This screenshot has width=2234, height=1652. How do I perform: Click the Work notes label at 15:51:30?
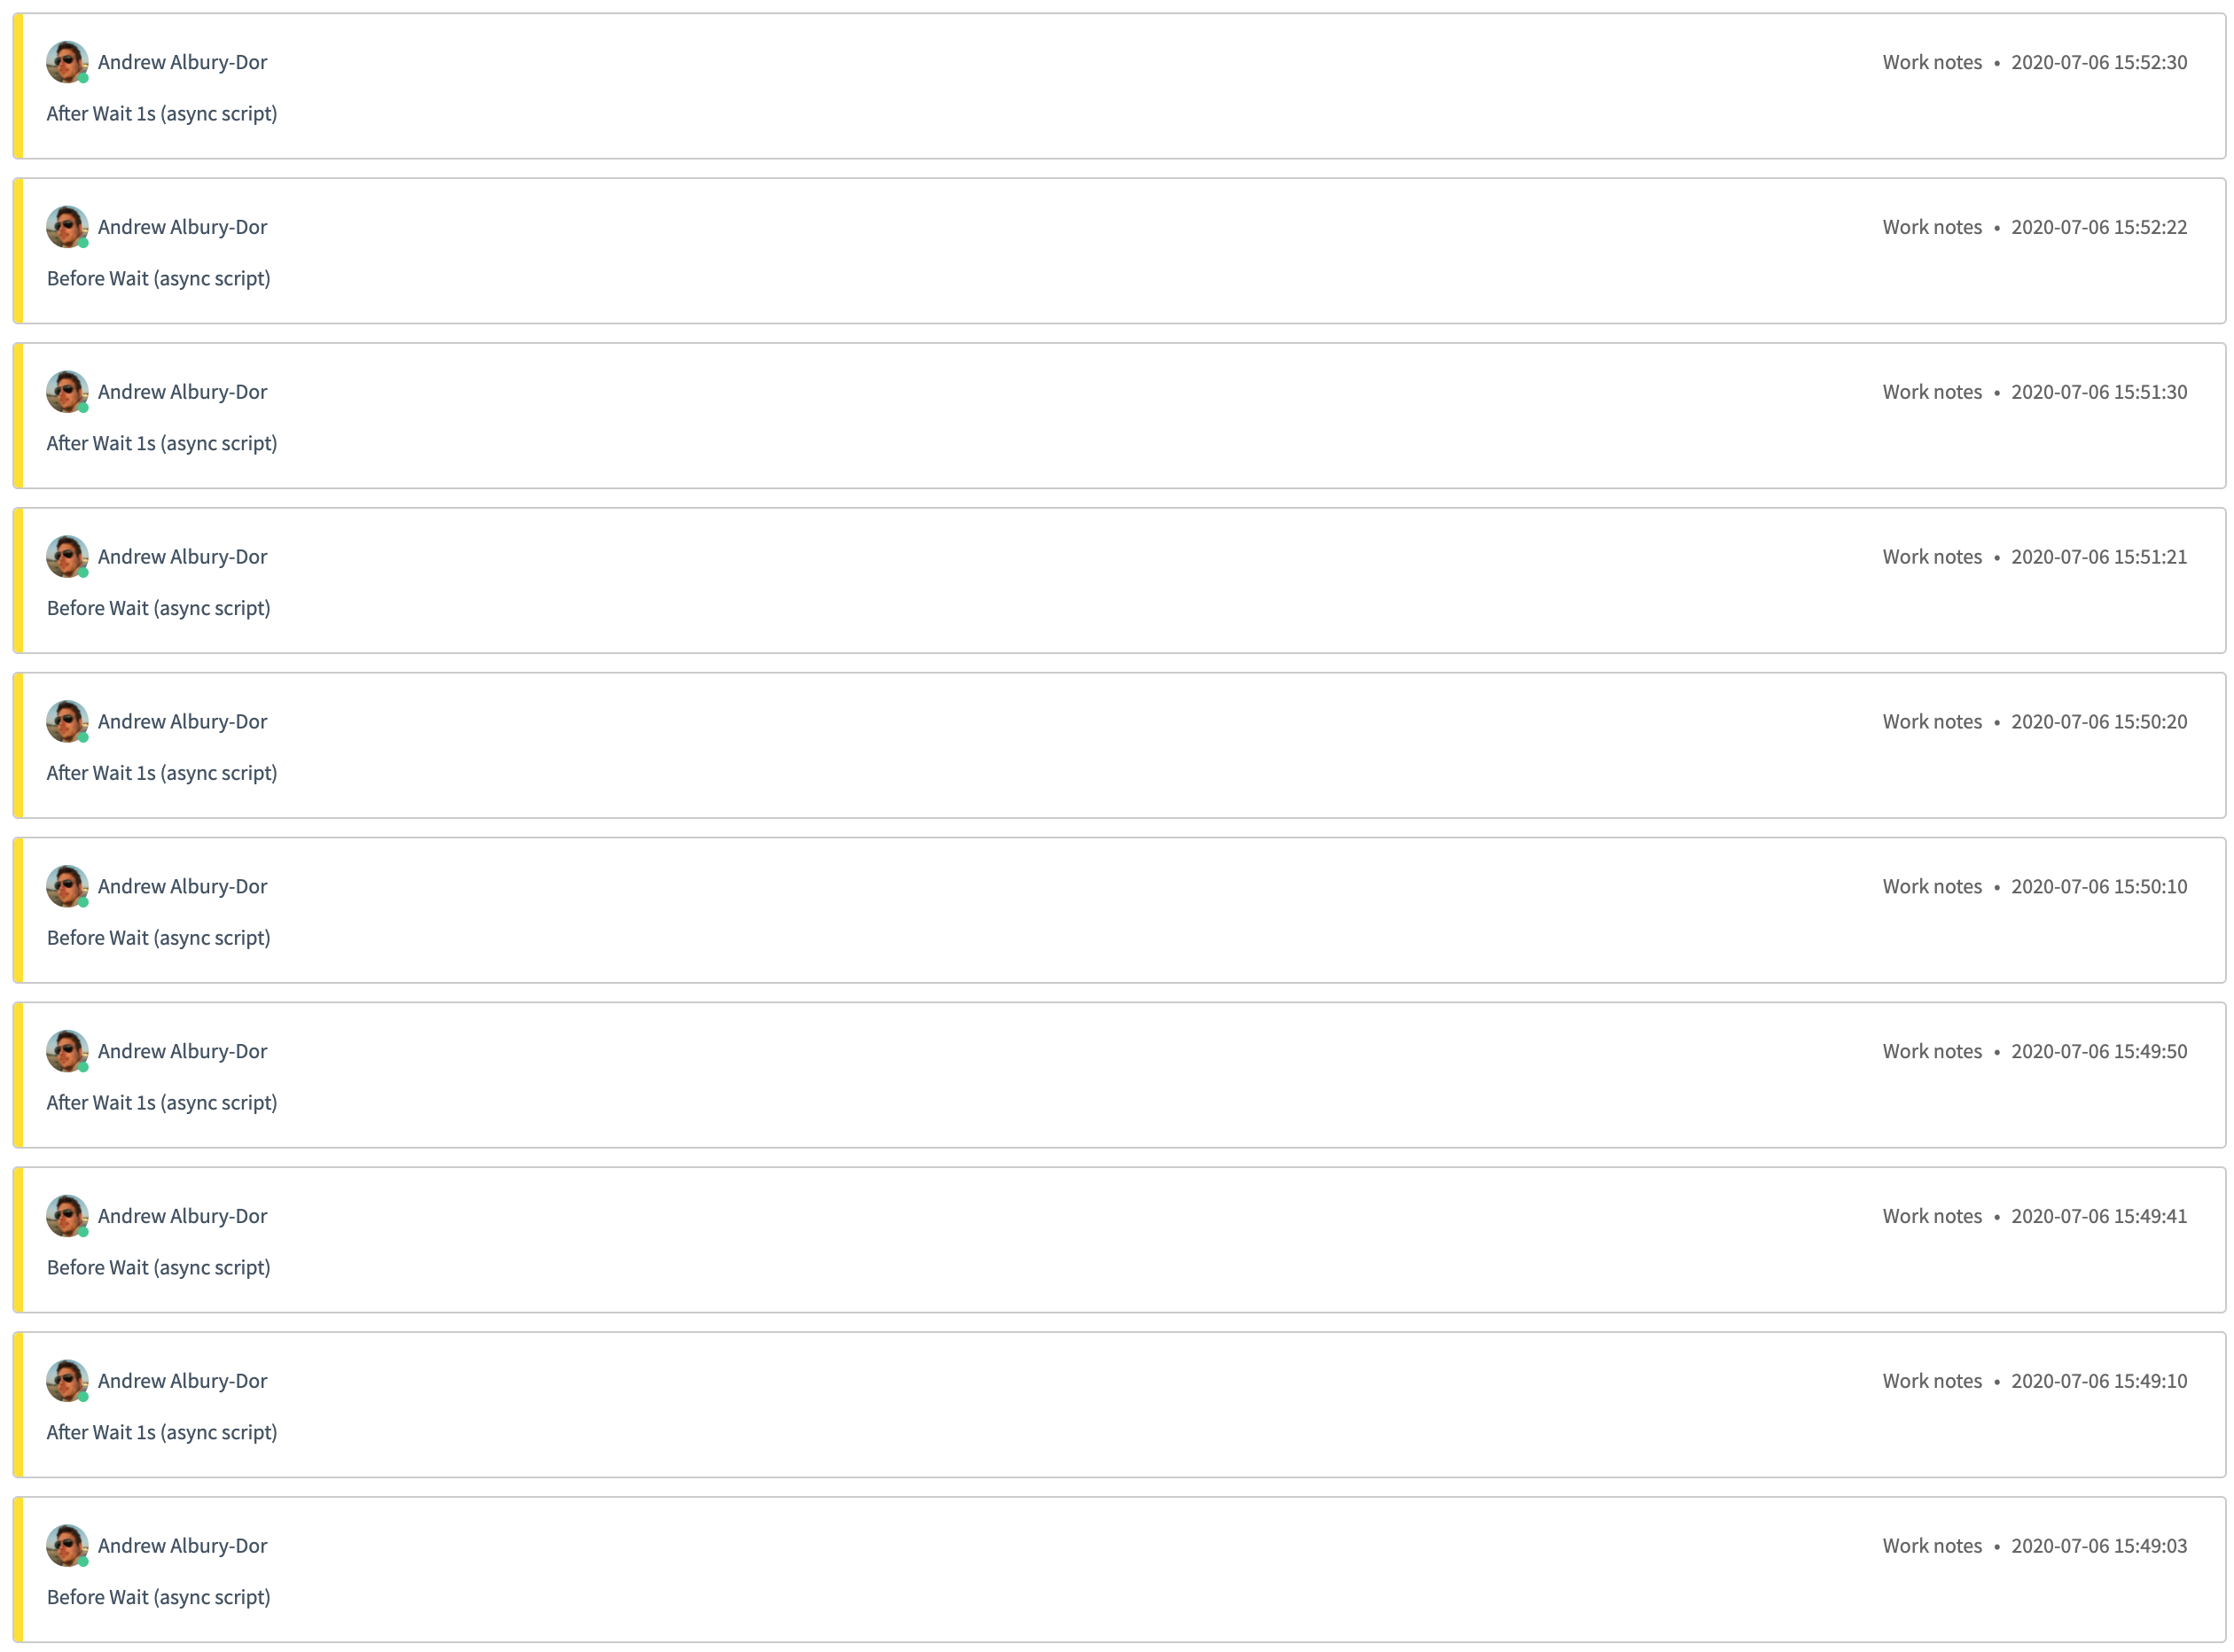(1932, 392)
